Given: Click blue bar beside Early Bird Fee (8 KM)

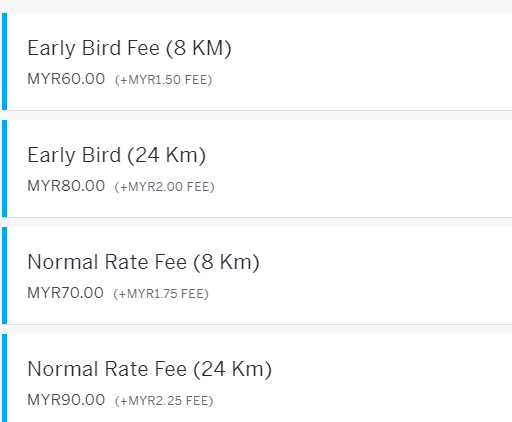Looking at the screenshot, I should coord(4,62).
